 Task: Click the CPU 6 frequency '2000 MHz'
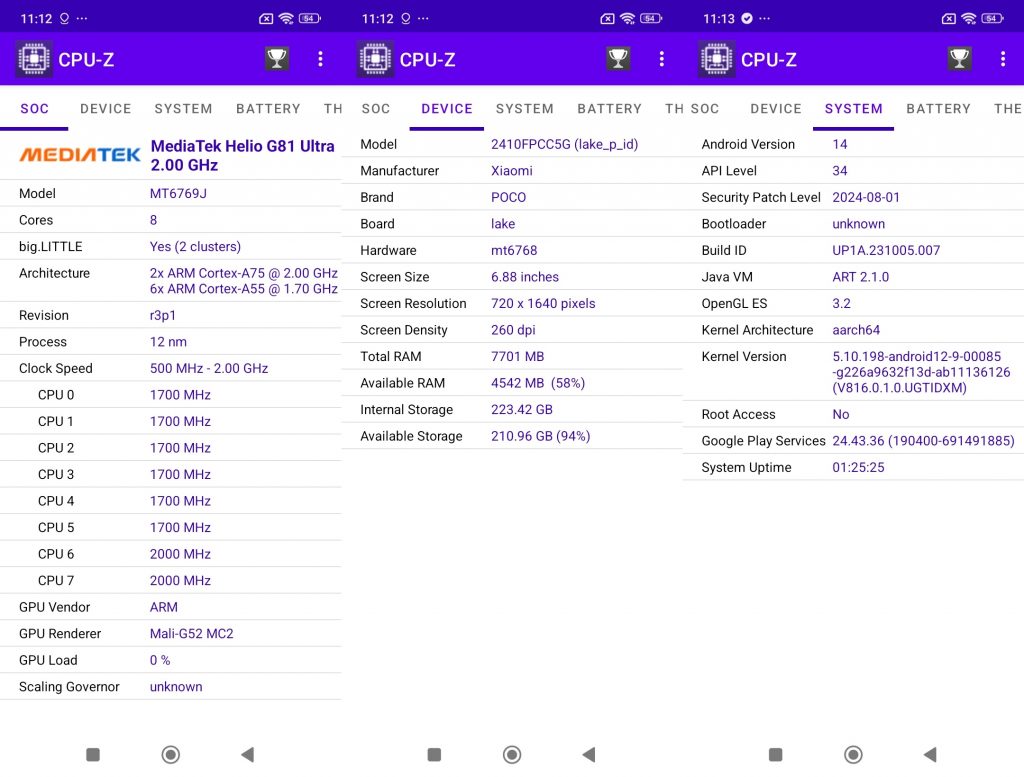coord(180,554)
